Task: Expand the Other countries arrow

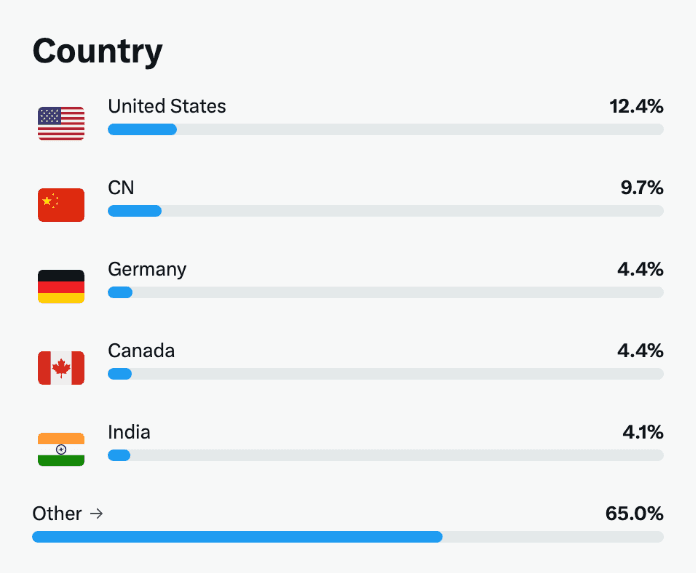Action: click(96, 513)
